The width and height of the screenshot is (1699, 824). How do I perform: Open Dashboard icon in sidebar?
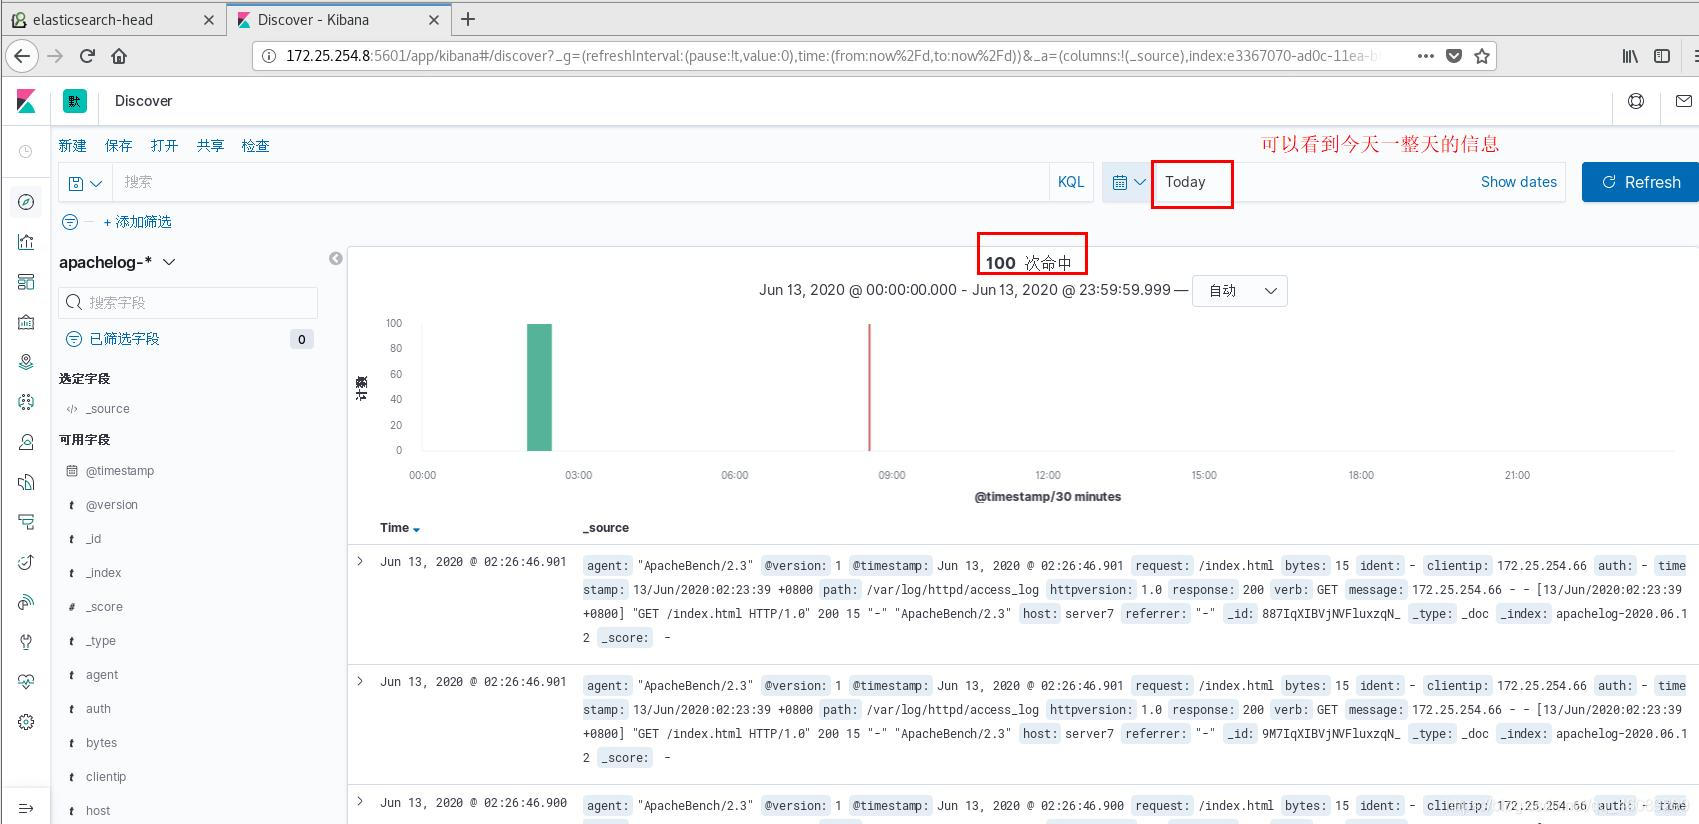(26, 282)
